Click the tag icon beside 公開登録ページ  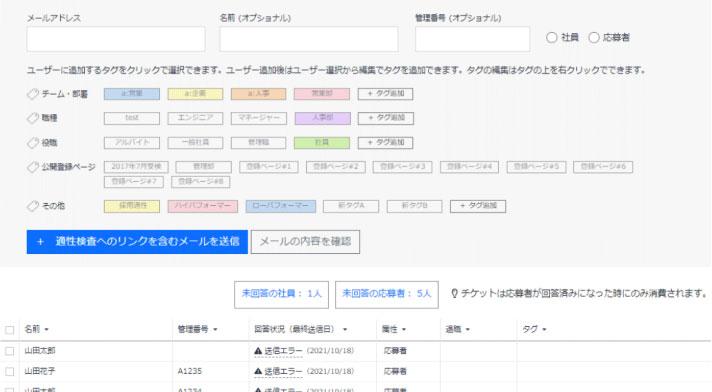point(33,167)
